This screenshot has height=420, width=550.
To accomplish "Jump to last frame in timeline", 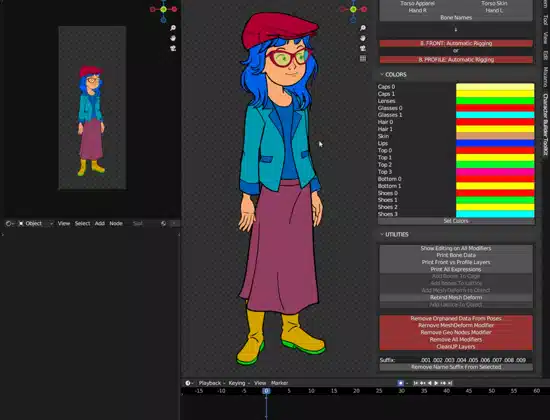I will [450, 383].
